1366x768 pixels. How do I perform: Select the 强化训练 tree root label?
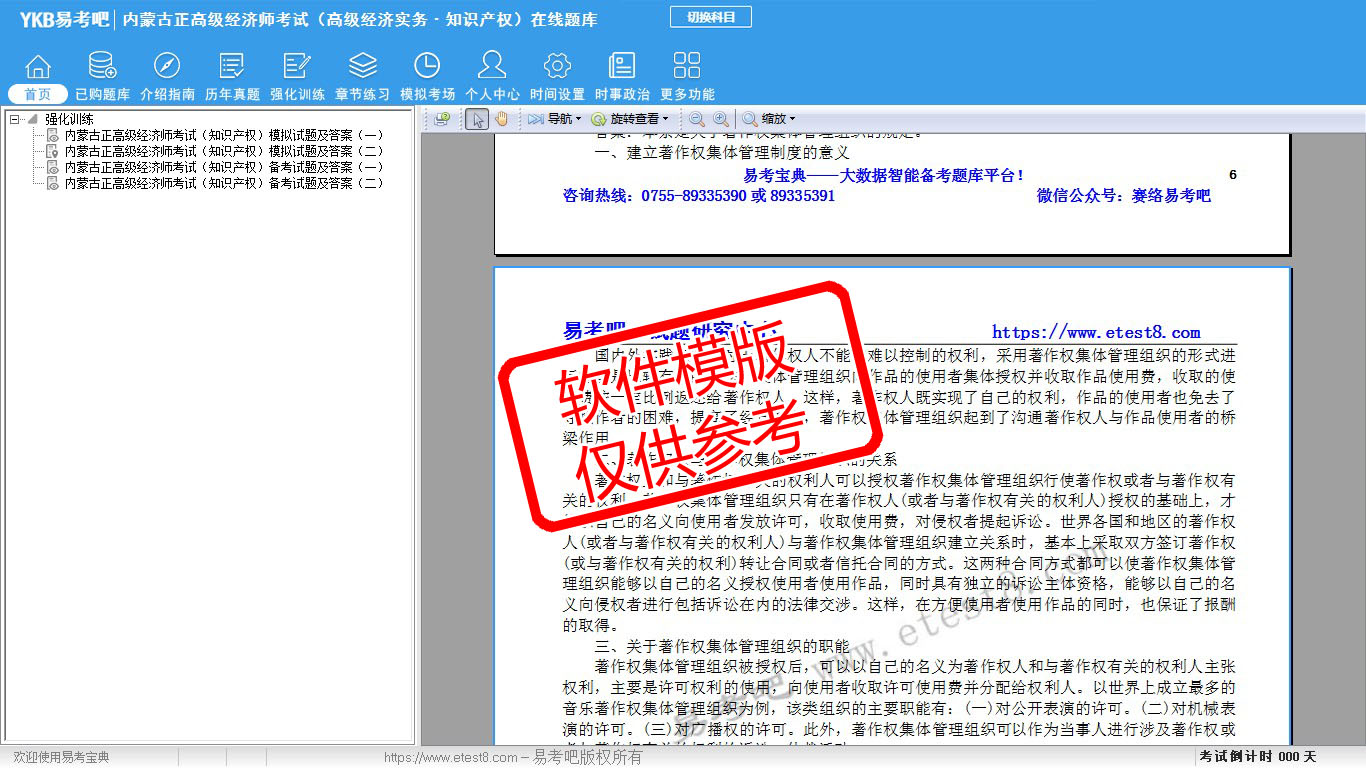point(69,119)
